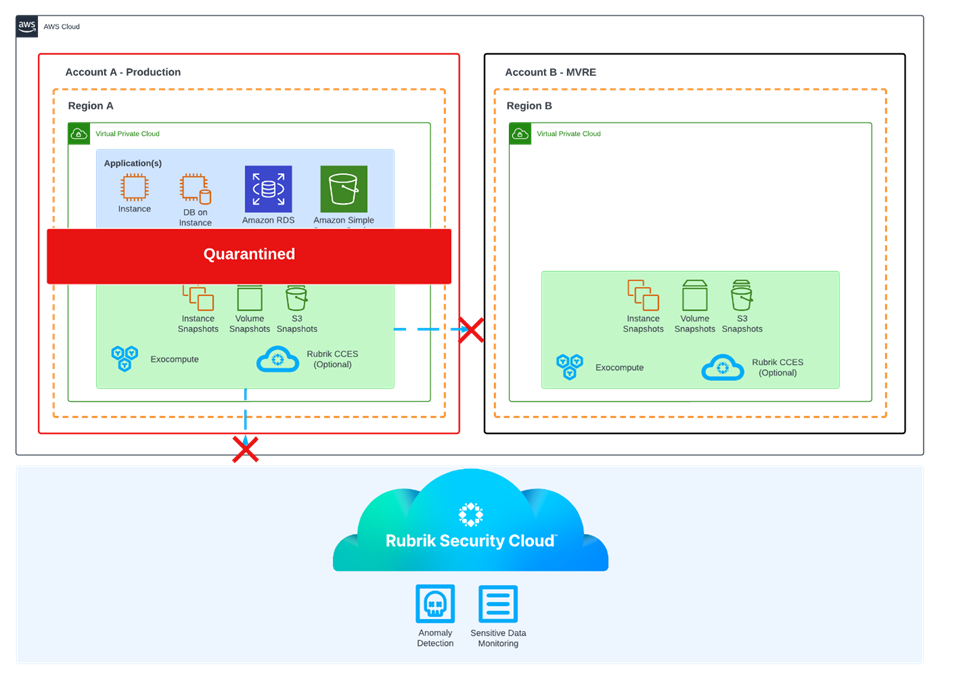Image resolution: width=967 pixels, height=680 pixels.
Task: Select the Exocompute icon in Region A
Action: pos(124,358)
